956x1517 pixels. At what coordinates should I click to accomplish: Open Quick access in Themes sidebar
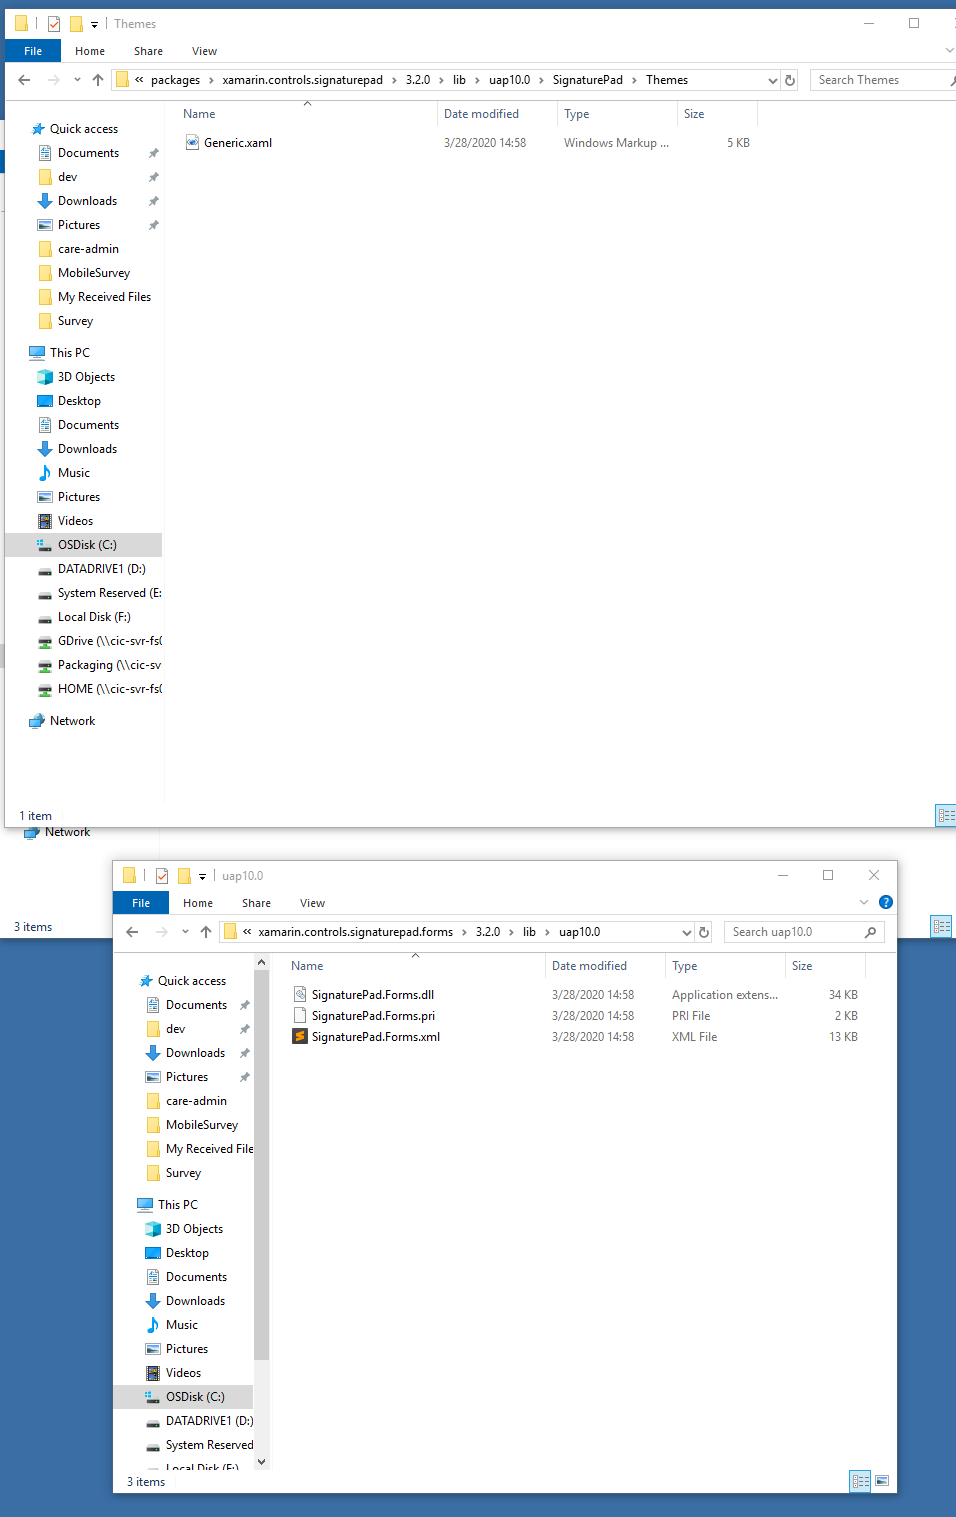coord(84,129)
